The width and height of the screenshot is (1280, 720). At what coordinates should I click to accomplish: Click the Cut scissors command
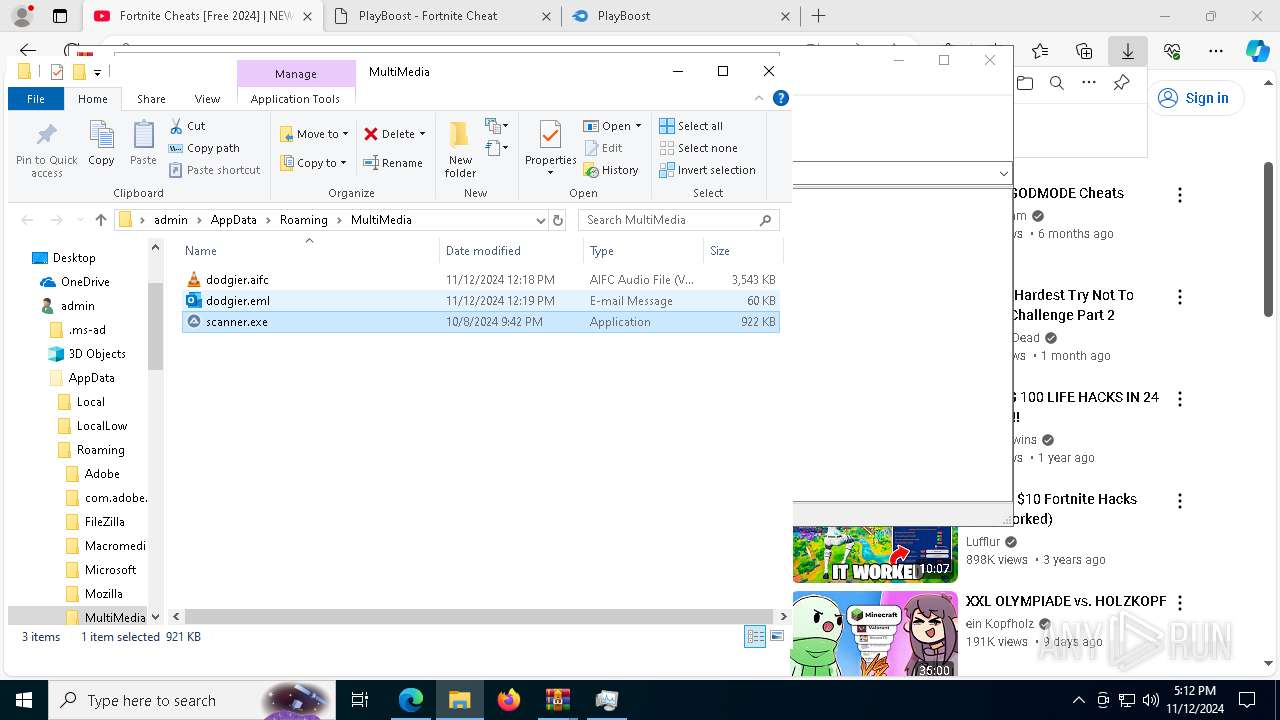coord(188,126)
